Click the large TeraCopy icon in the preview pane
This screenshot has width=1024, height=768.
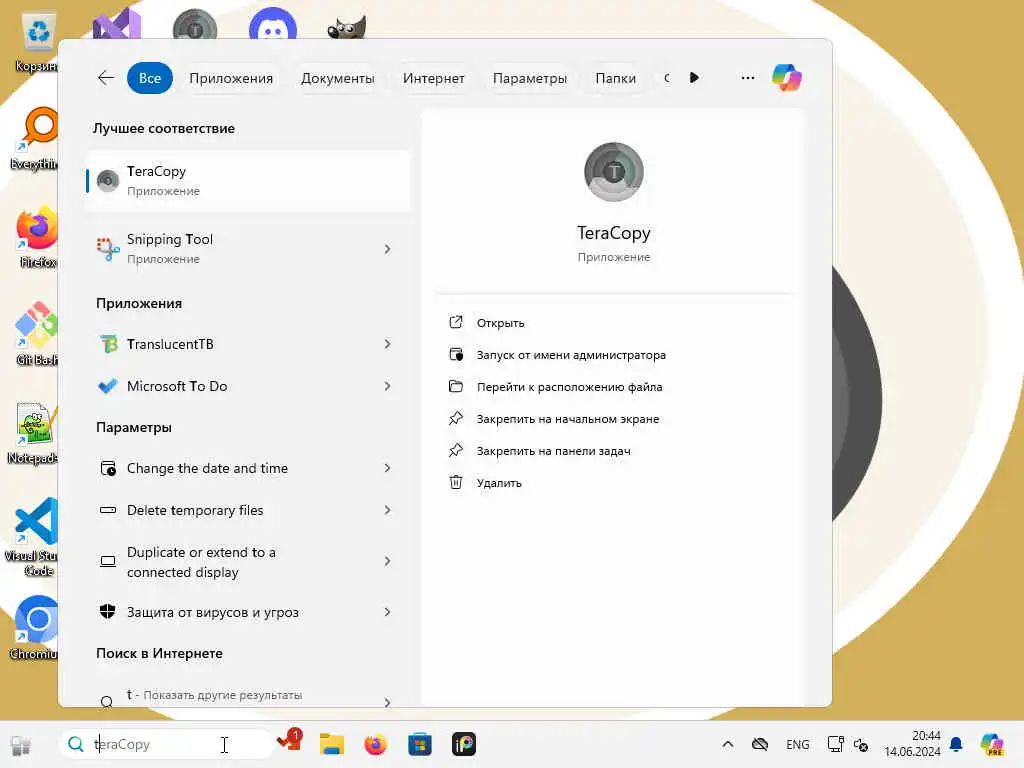[613, 172]
